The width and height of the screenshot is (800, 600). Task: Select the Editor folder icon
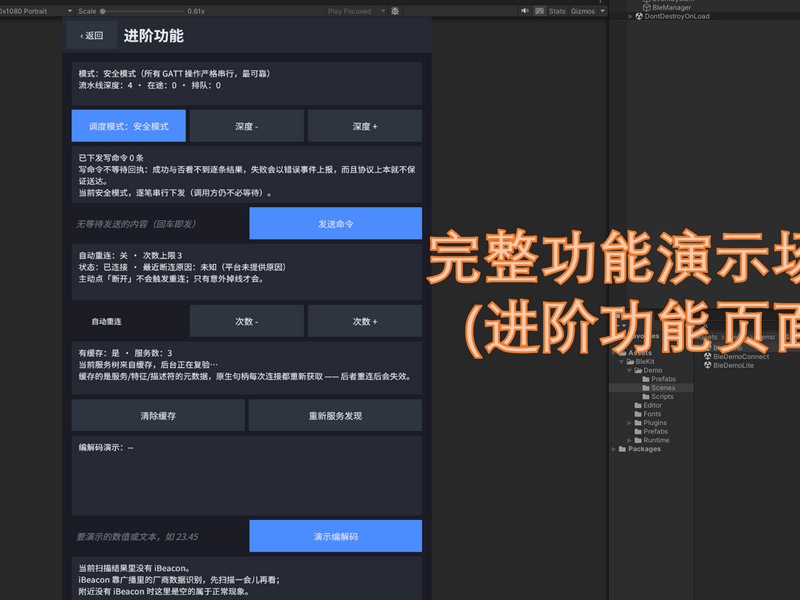point(638,405)
